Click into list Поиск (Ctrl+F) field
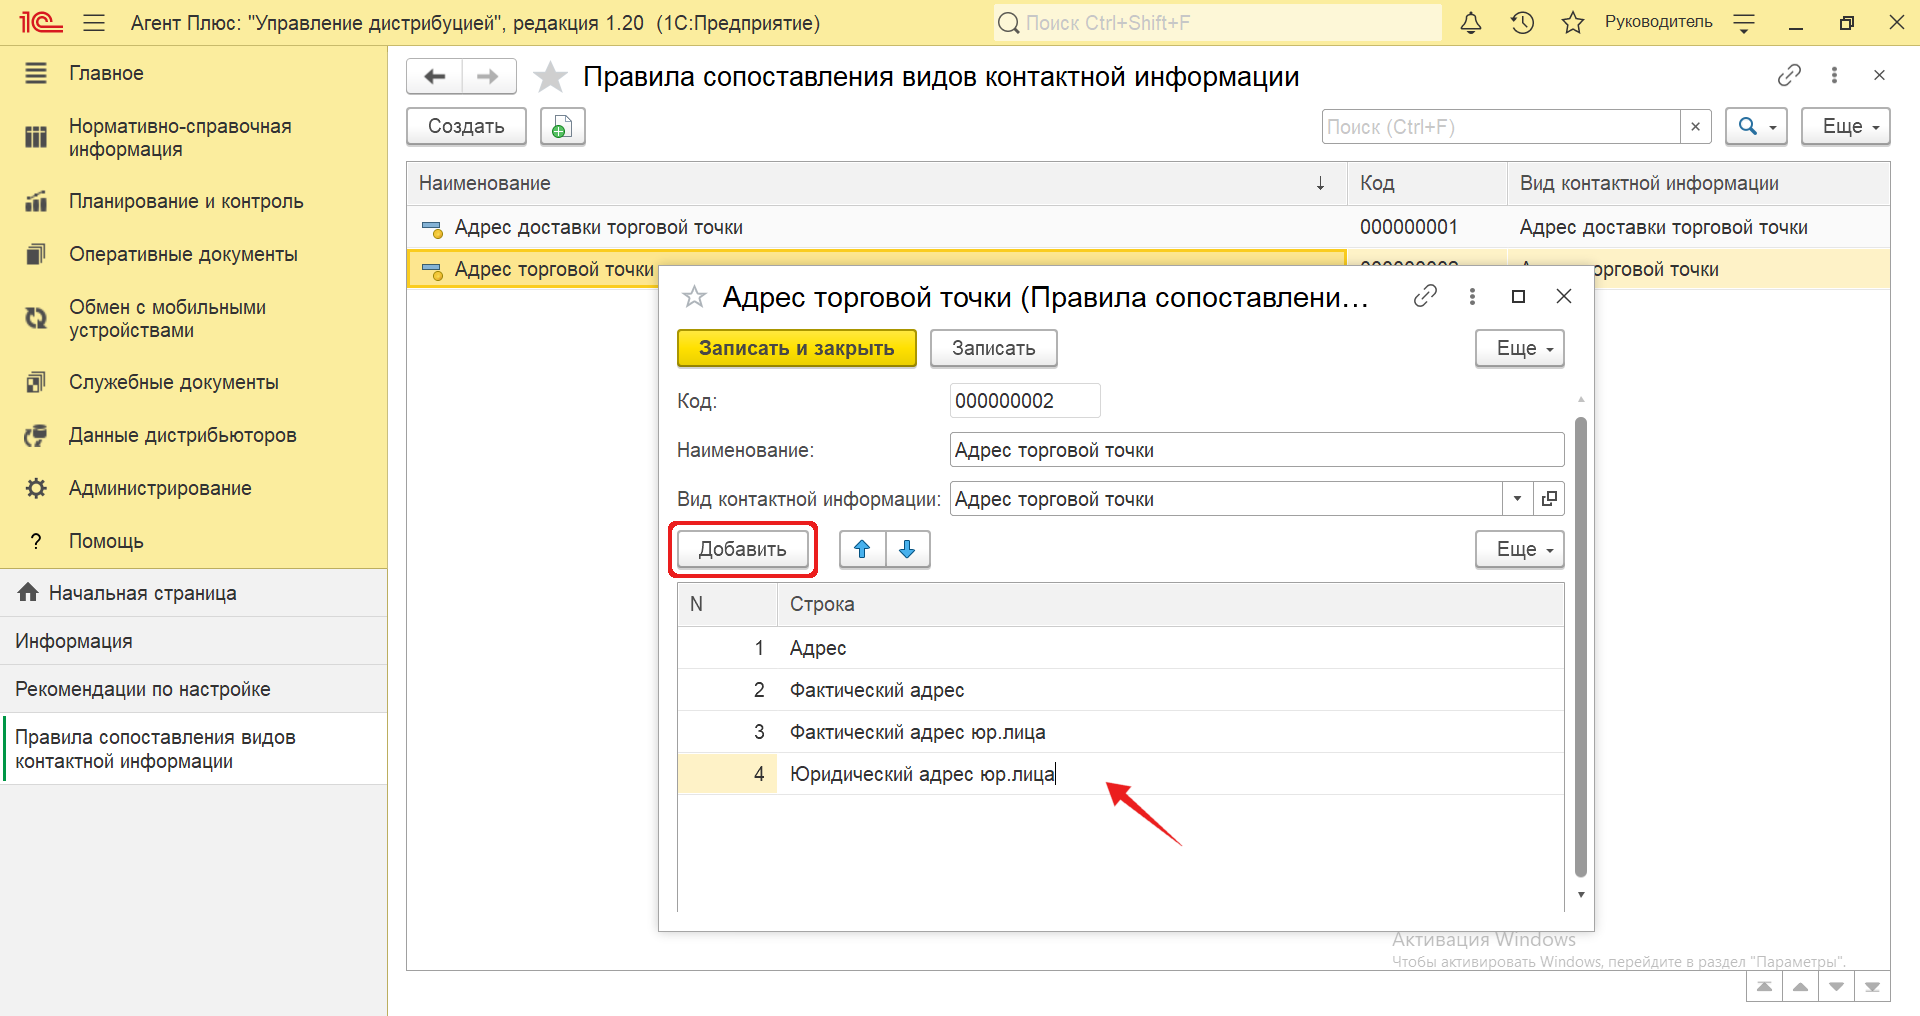 1501,127
